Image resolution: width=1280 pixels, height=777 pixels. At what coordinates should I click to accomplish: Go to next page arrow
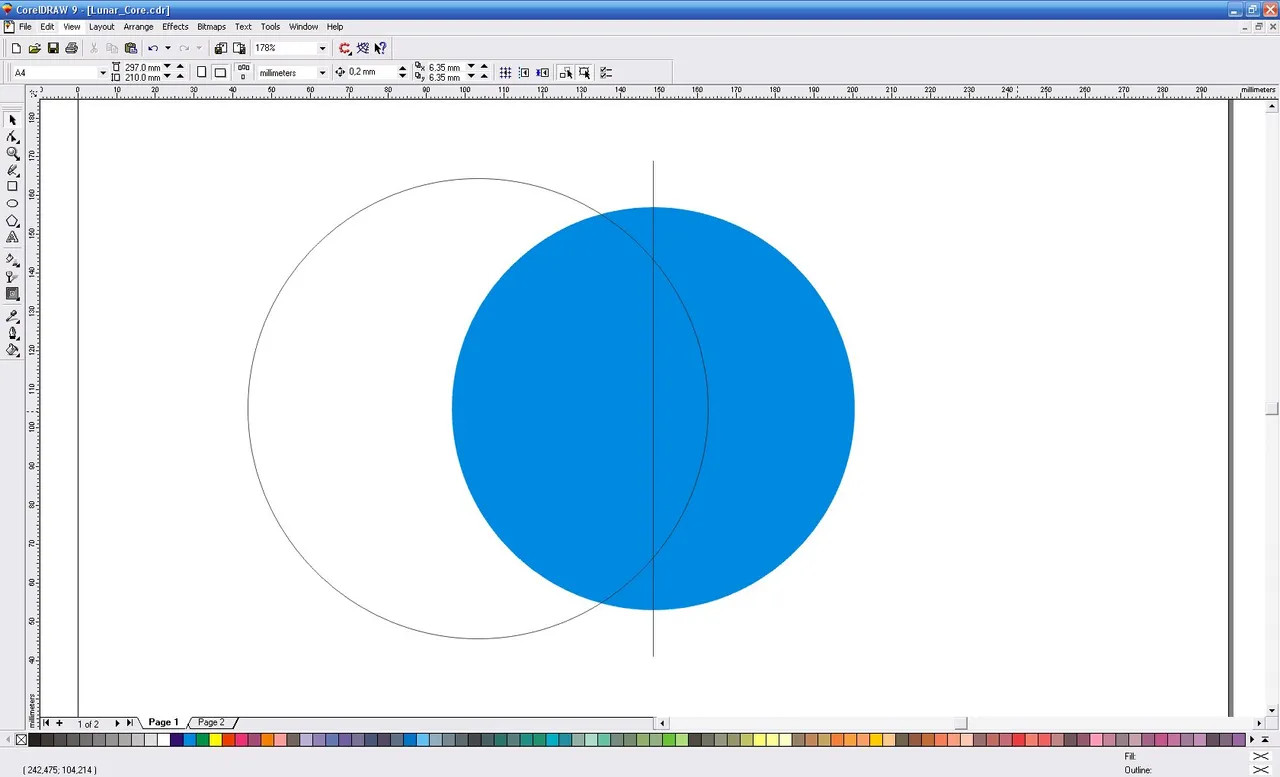coord(117,723)
